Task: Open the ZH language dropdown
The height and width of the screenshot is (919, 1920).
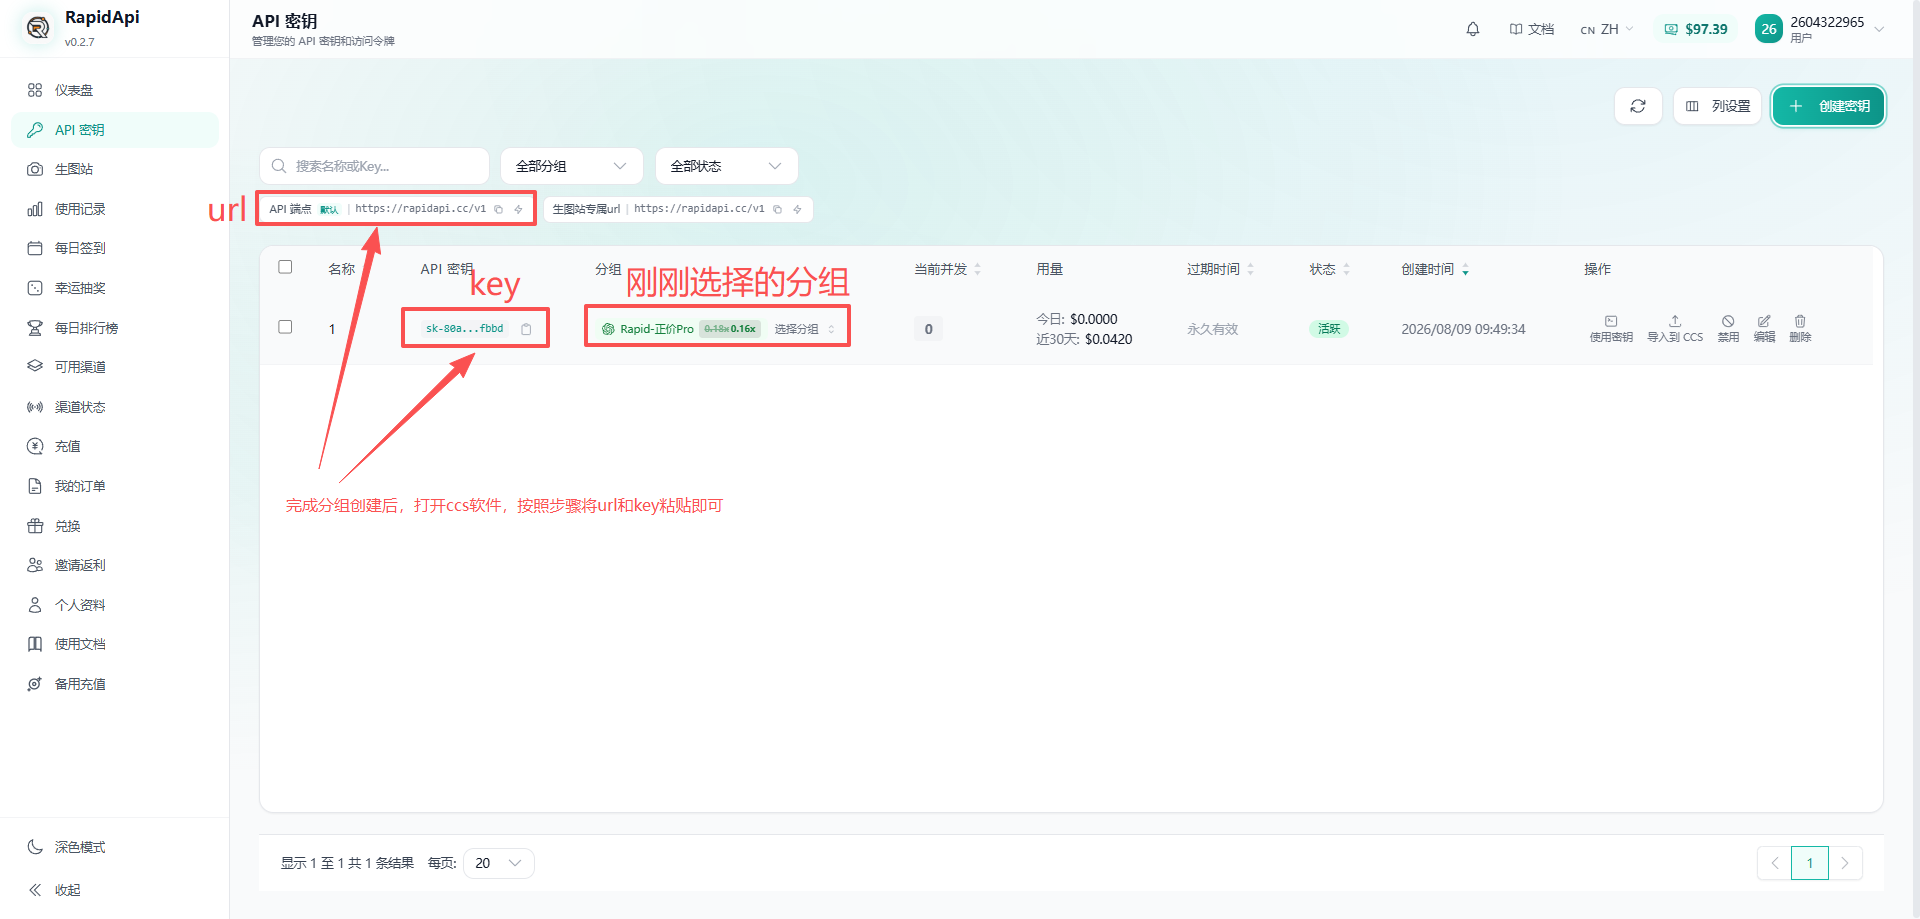Action: pos(1606,29)
